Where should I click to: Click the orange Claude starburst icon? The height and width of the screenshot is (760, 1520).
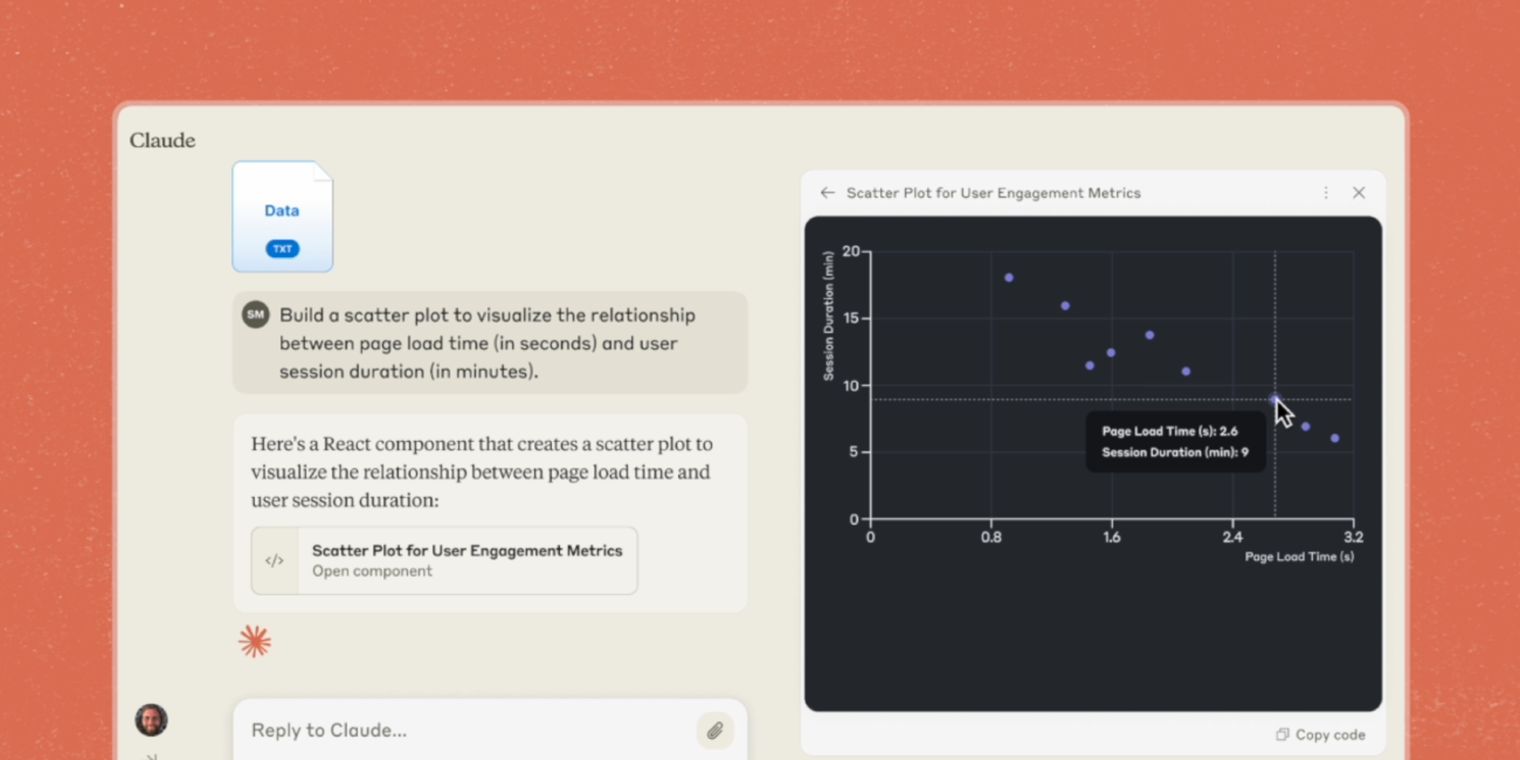(x=255, y=641)
